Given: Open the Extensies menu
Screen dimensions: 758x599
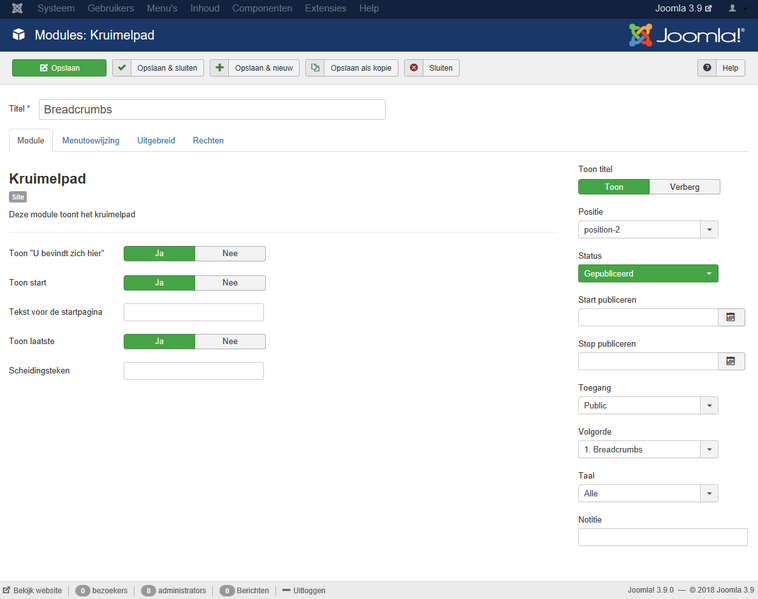Looking at the screenshot, I should pos(325,8).
